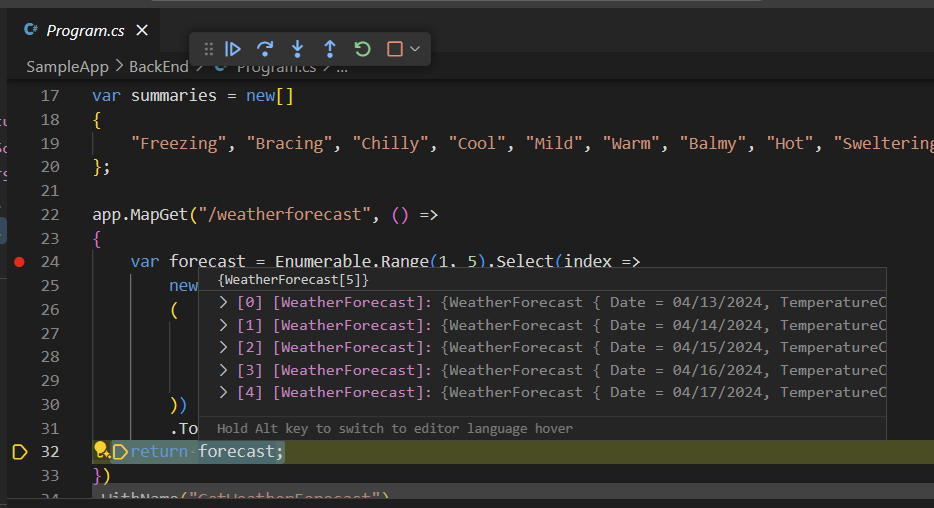Restart the debug session
The width and height of the screenshot is (934, 508).
362,49
